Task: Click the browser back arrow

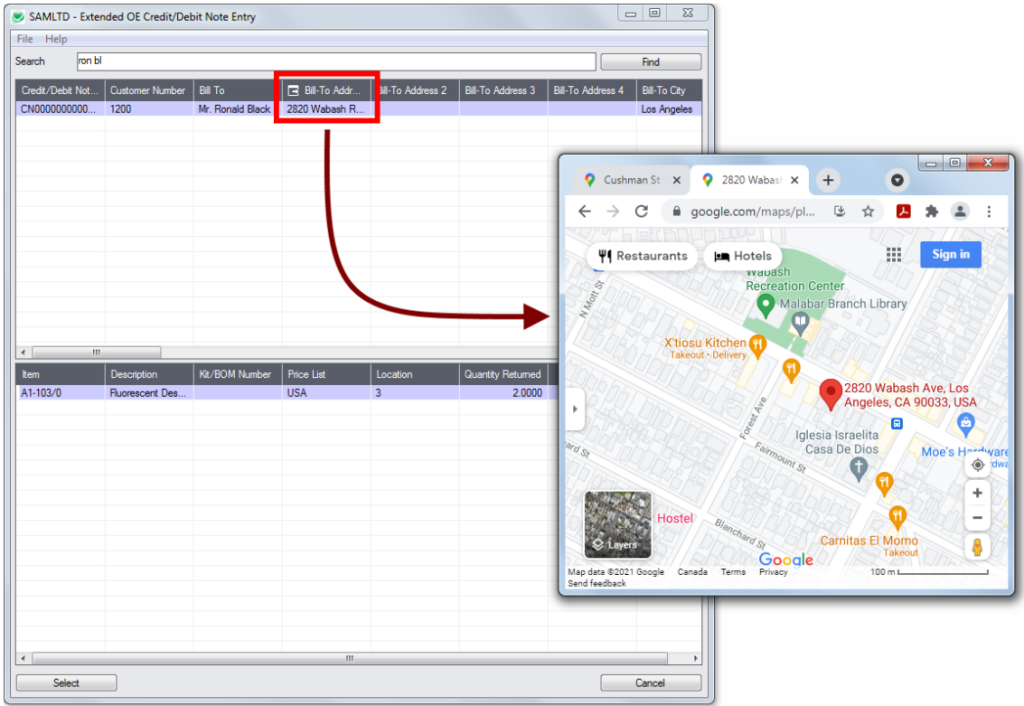Action: (x=584, y=211)
